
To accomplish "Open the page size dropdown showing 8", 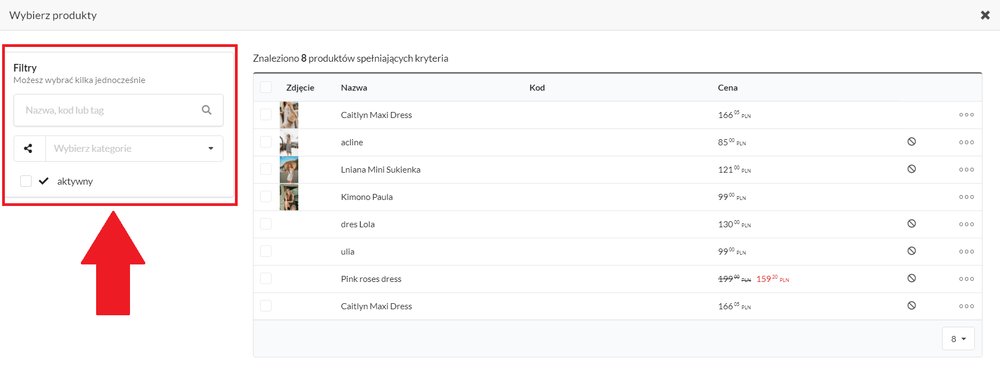I will 958,339.
